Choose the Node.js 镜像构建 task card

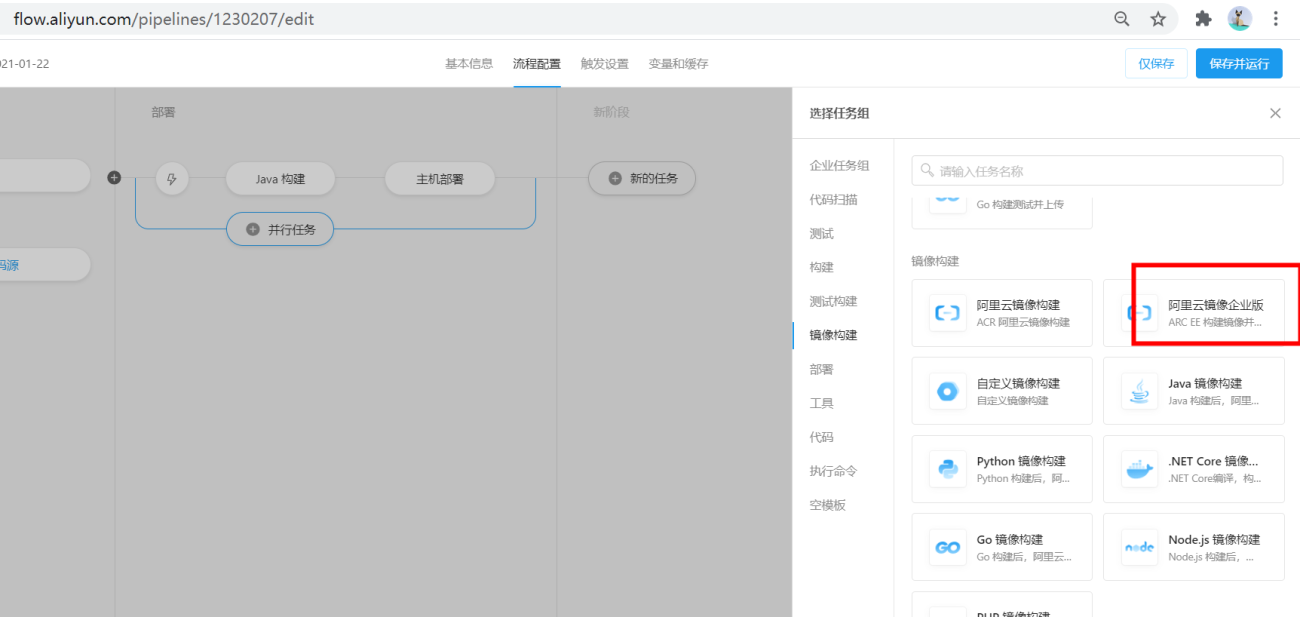point(1194,547)
